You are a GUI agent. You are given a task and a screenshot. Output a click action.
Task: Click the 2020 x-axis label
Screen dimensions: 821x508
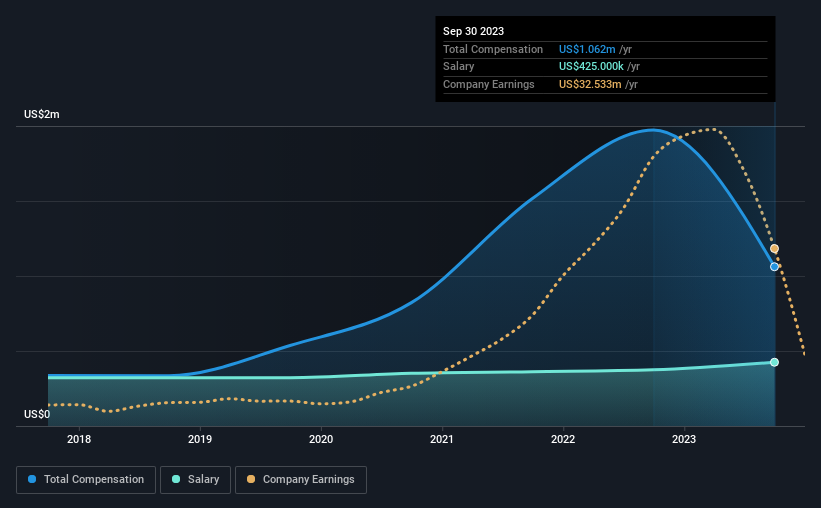pos(321,439)
